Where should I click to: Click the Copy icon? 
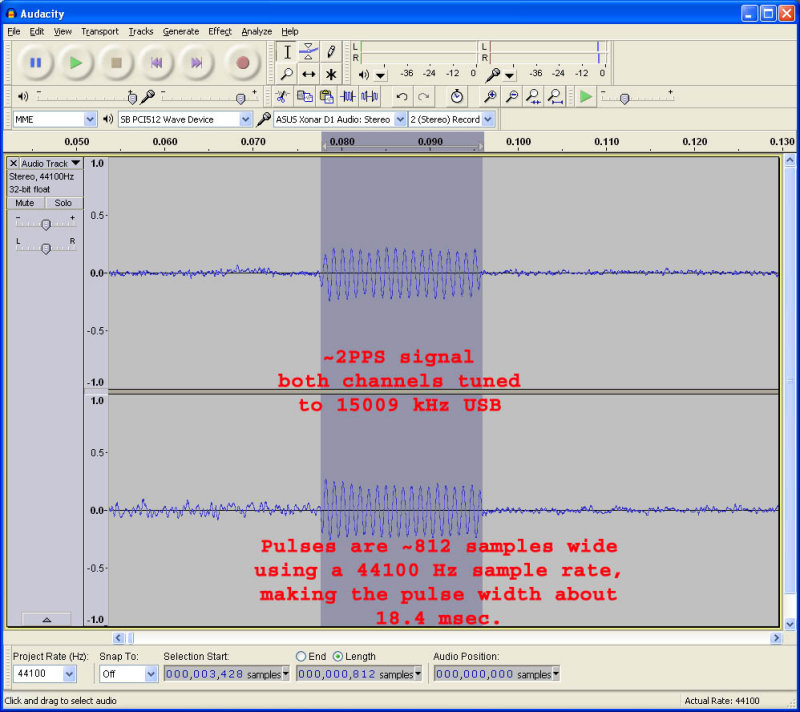(305, 96)
